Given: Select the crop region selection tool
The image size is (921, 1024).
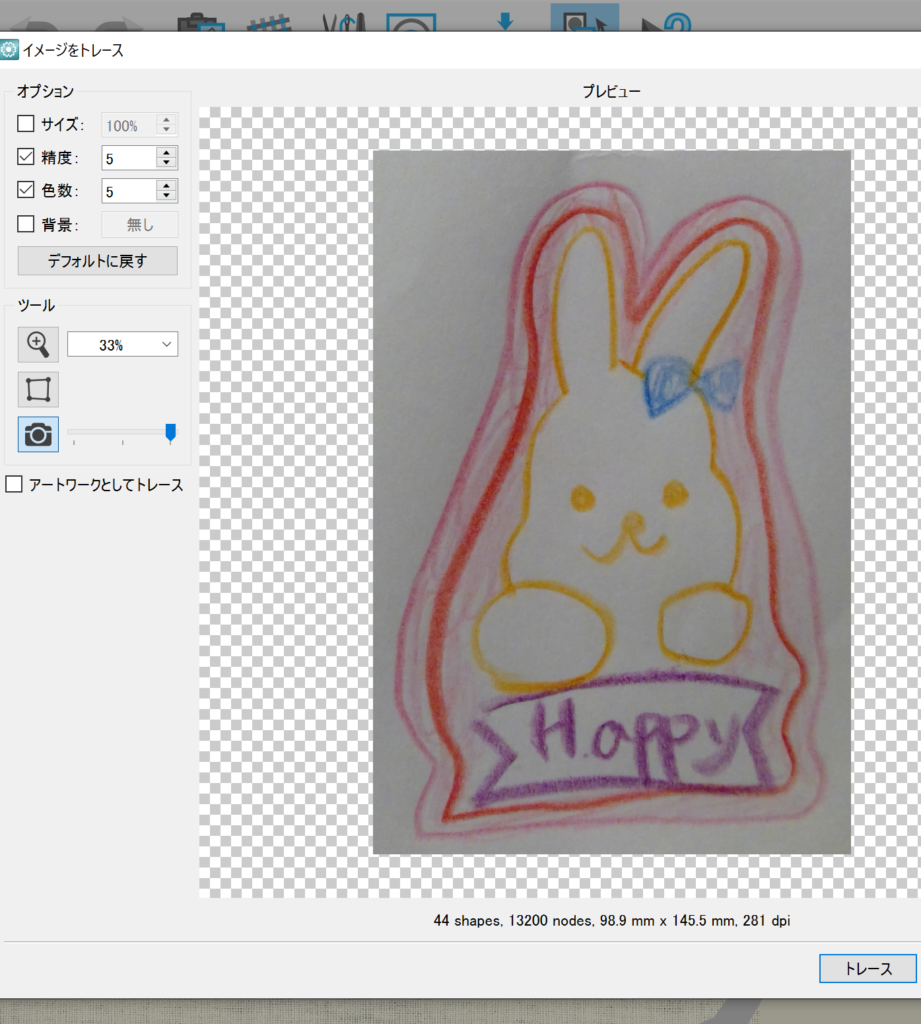Looking at the screenshot, I should 38,389.
